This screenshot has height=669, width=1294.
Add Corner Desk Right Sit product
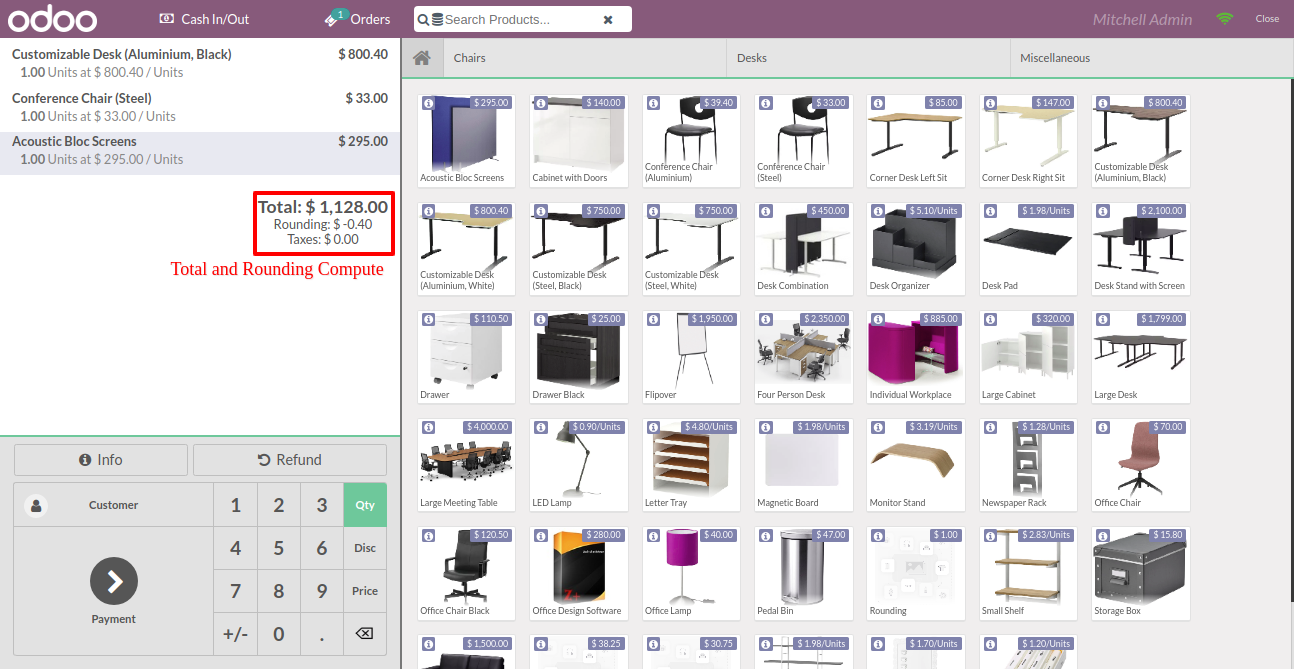[x=1028, y=141]
